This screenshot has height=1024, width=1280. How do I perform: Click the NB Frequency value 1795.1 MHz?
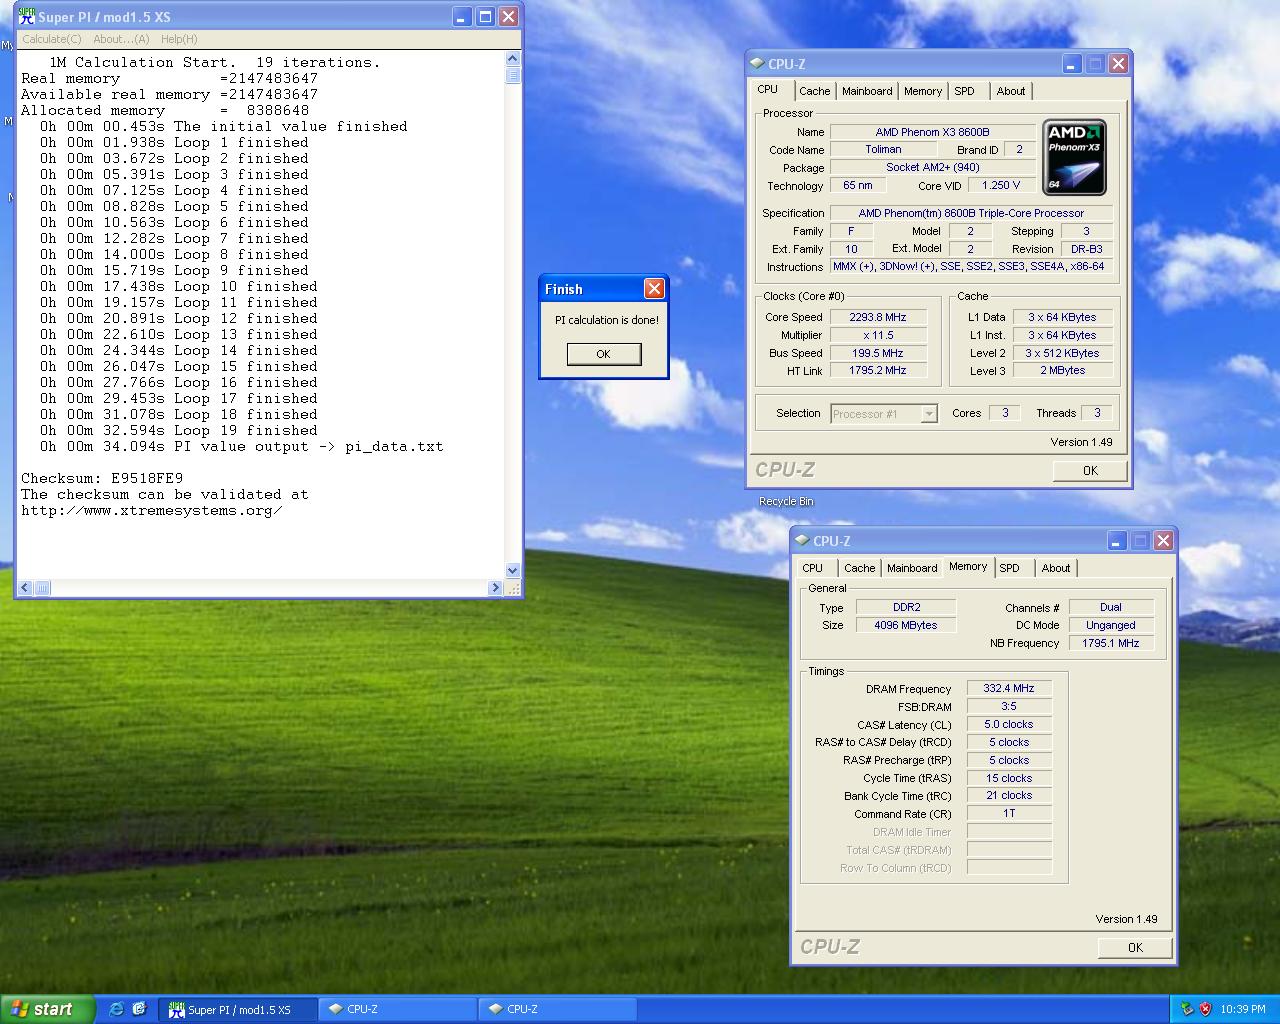point(1111,643)
